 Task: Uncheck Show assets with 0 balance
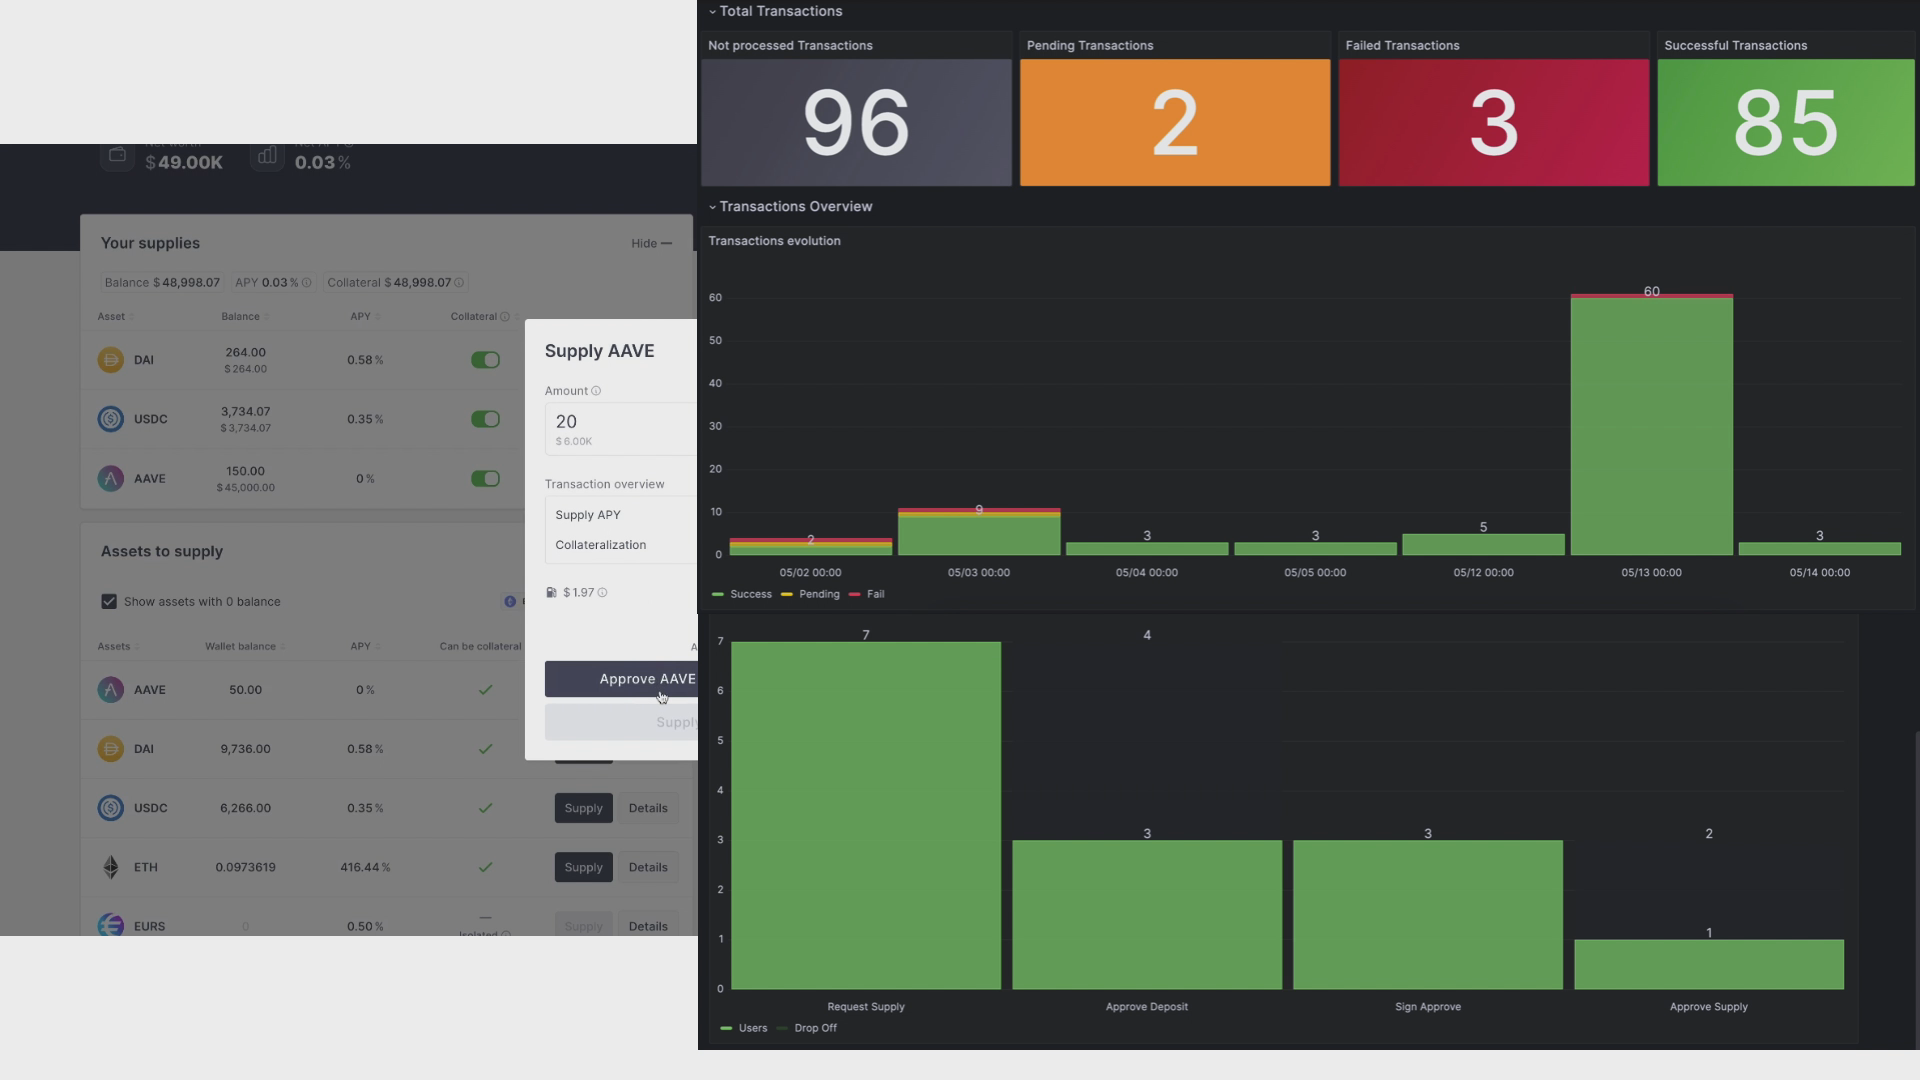coord(109,602)
